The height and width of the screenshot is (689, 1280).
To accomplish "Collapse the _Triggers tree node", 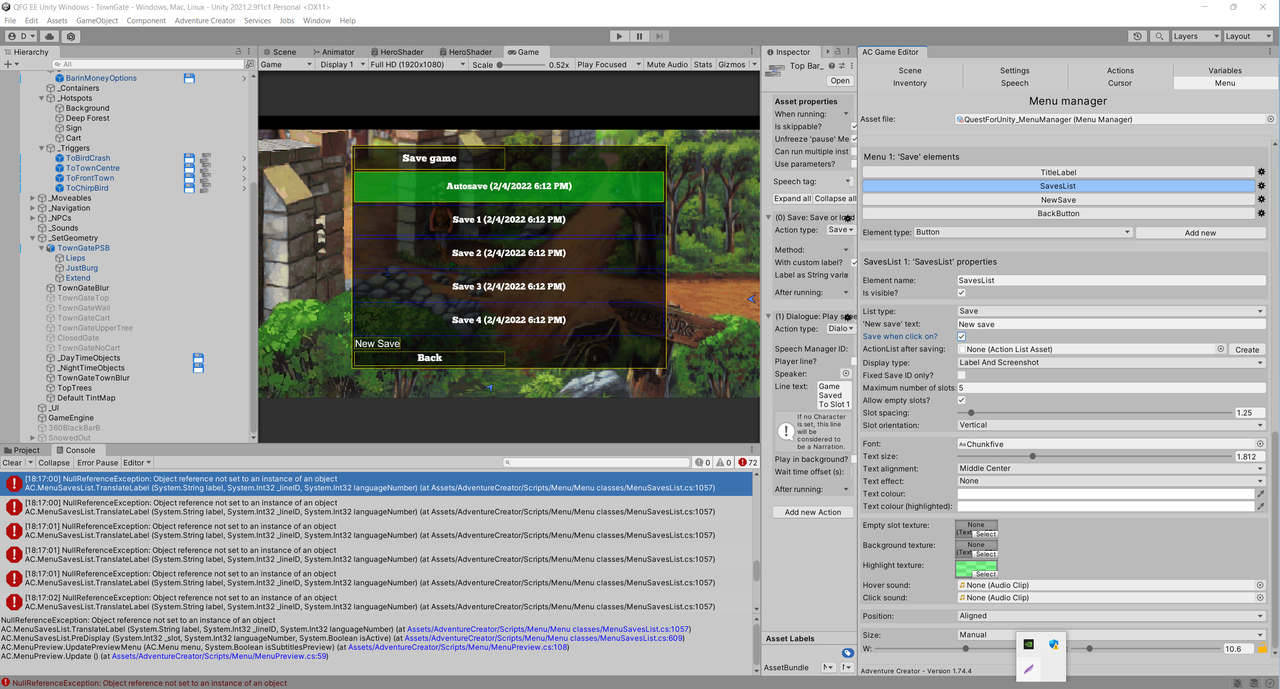I will 42,148.
